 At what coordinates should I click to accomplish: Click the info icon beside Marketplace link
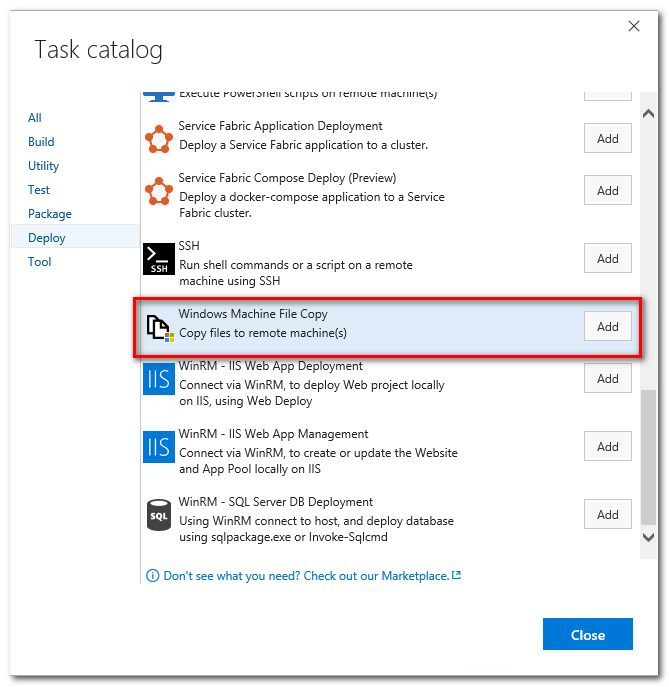[x=152, y=576]
